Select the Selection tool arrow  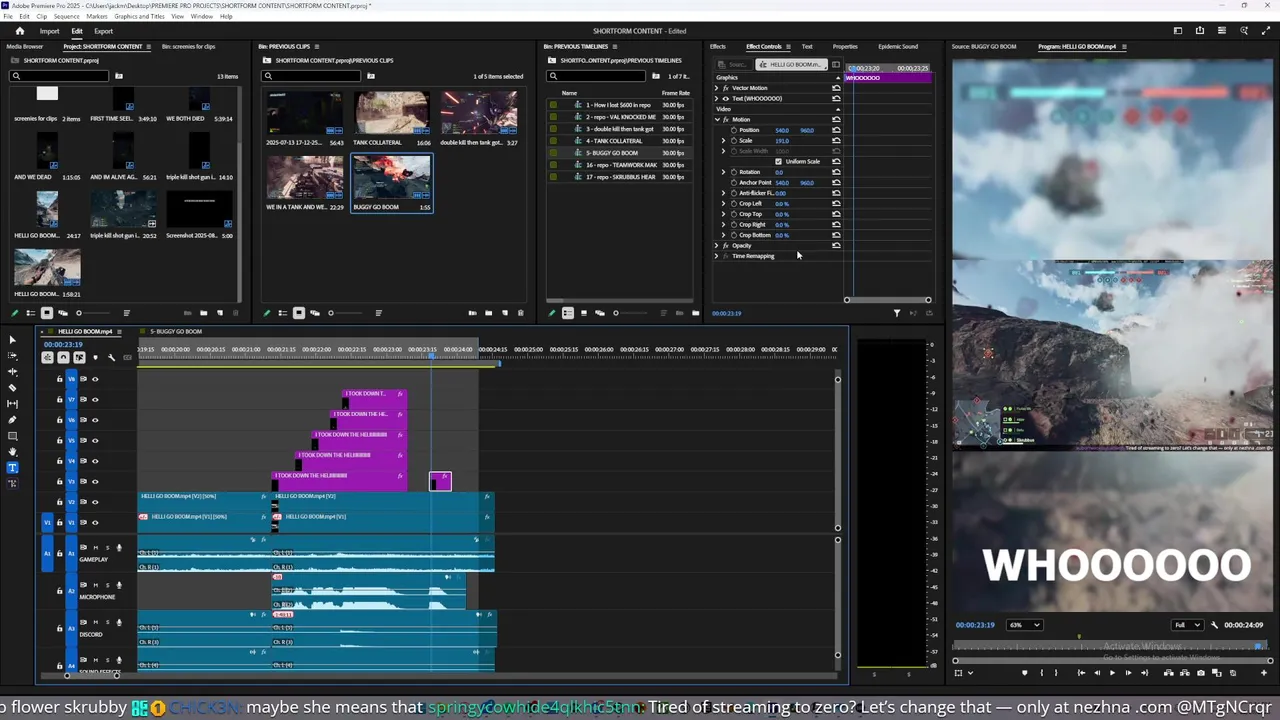(x=12, y=340)
